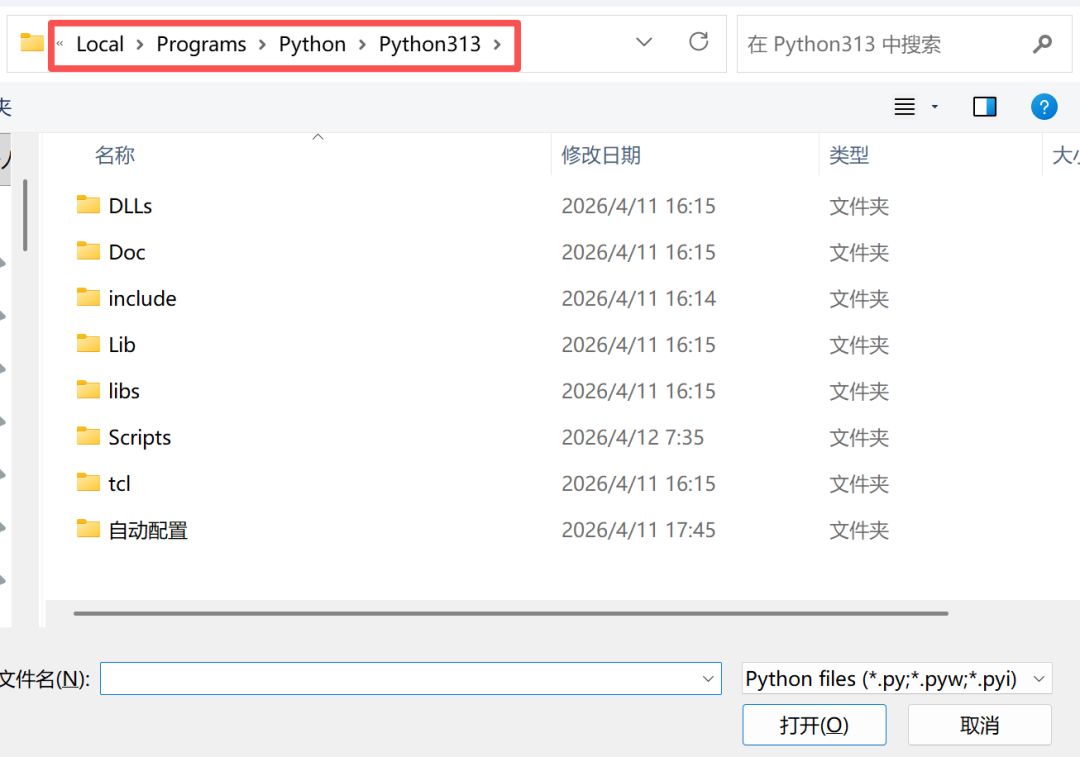
Task: Click the 取消 cancel button
Action: tap(979, 725)
